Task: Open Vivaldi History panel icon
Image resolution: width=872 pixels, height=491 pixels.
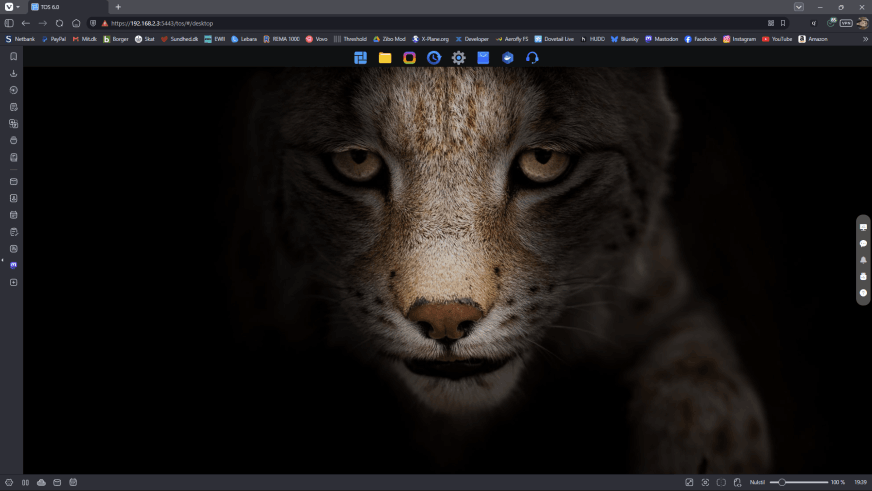Action: [x=13, y=90]
